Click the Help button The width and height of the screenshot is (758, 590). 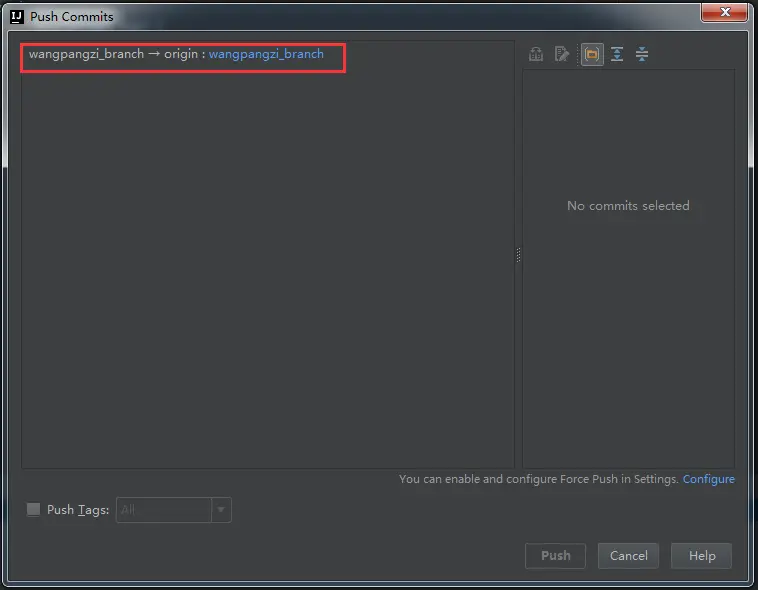701,556
